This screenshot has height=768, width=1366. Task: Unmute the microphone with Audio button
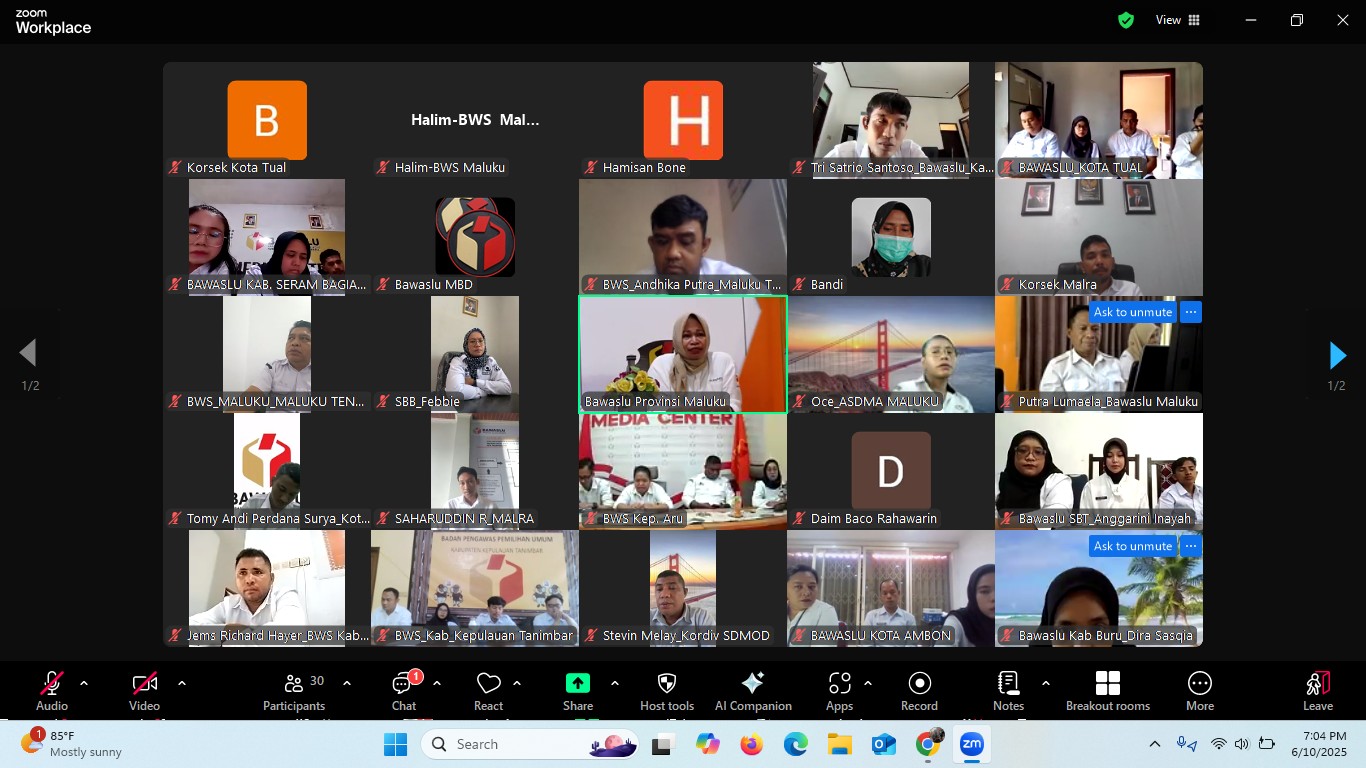(x=52, y=690)
